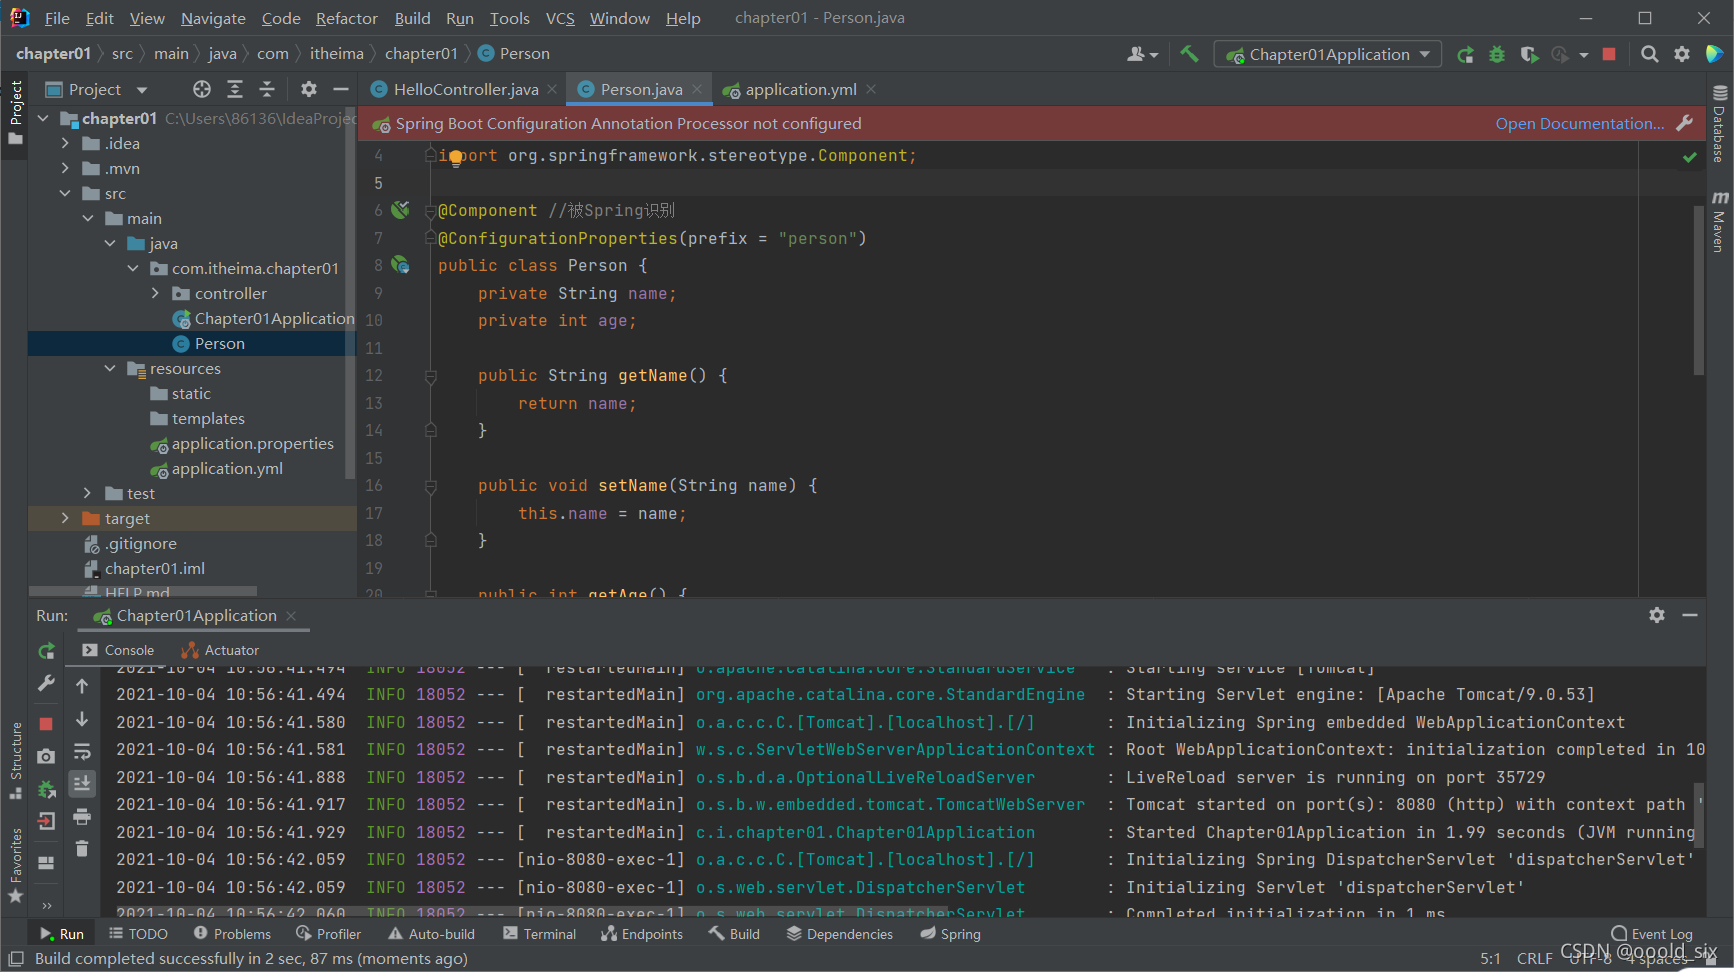The width and height of the screenshot is (1734, 972).
Task: Click the up arrow in console toolbar
Action: point(82,686)
